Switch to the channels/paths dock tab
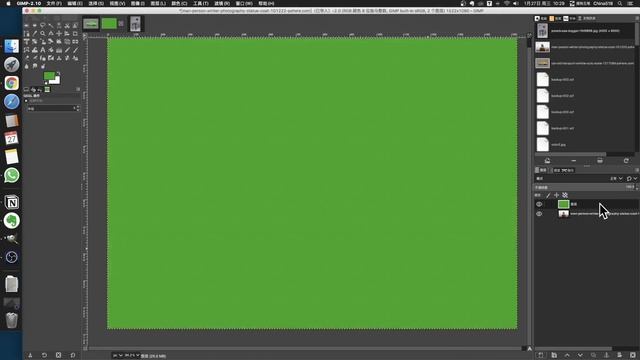Viewport: 640px width, 360px height. [x=563, y=170]
